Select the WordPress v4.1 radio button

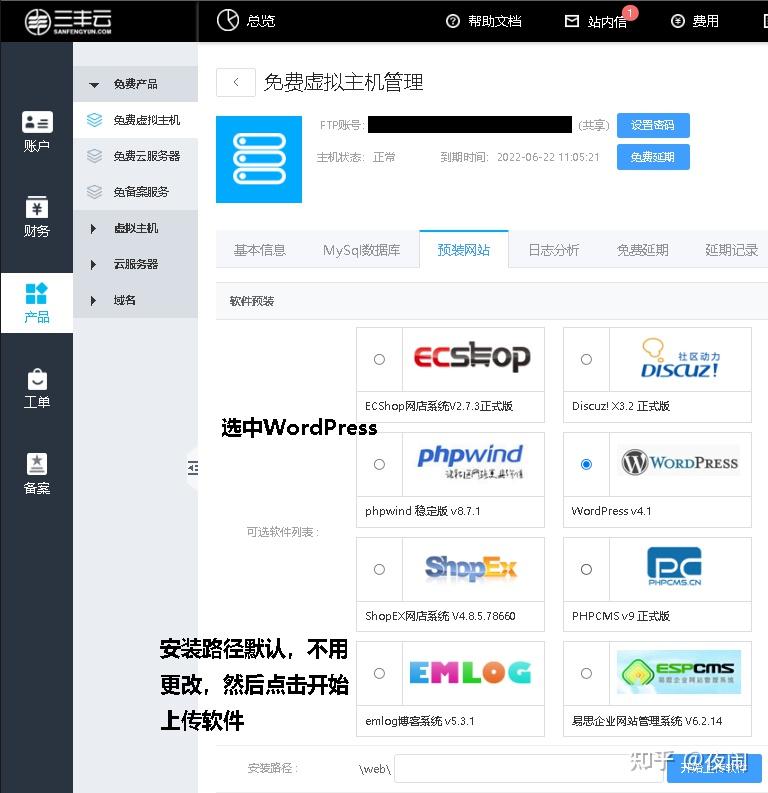[586, 464]
